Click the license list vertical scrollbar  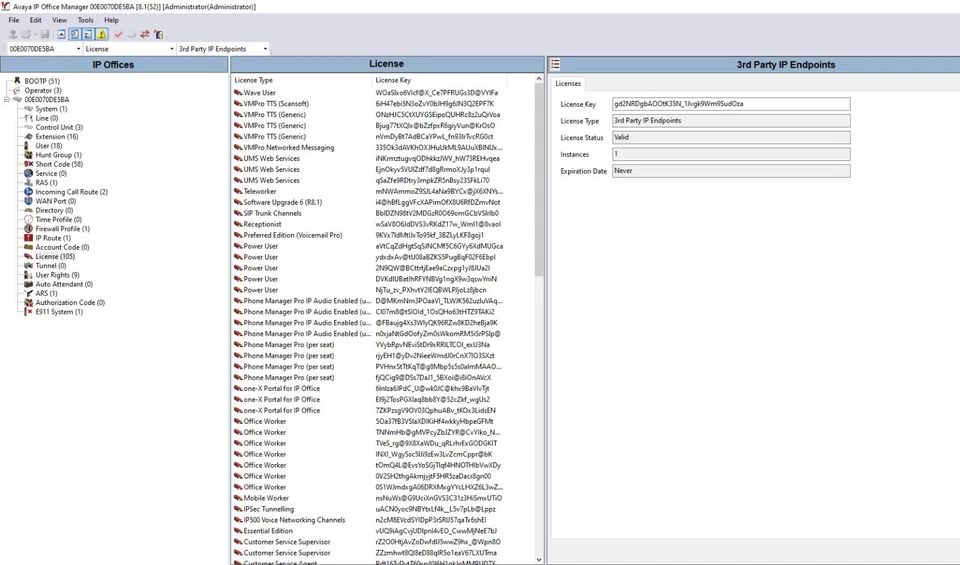point(539,180)
